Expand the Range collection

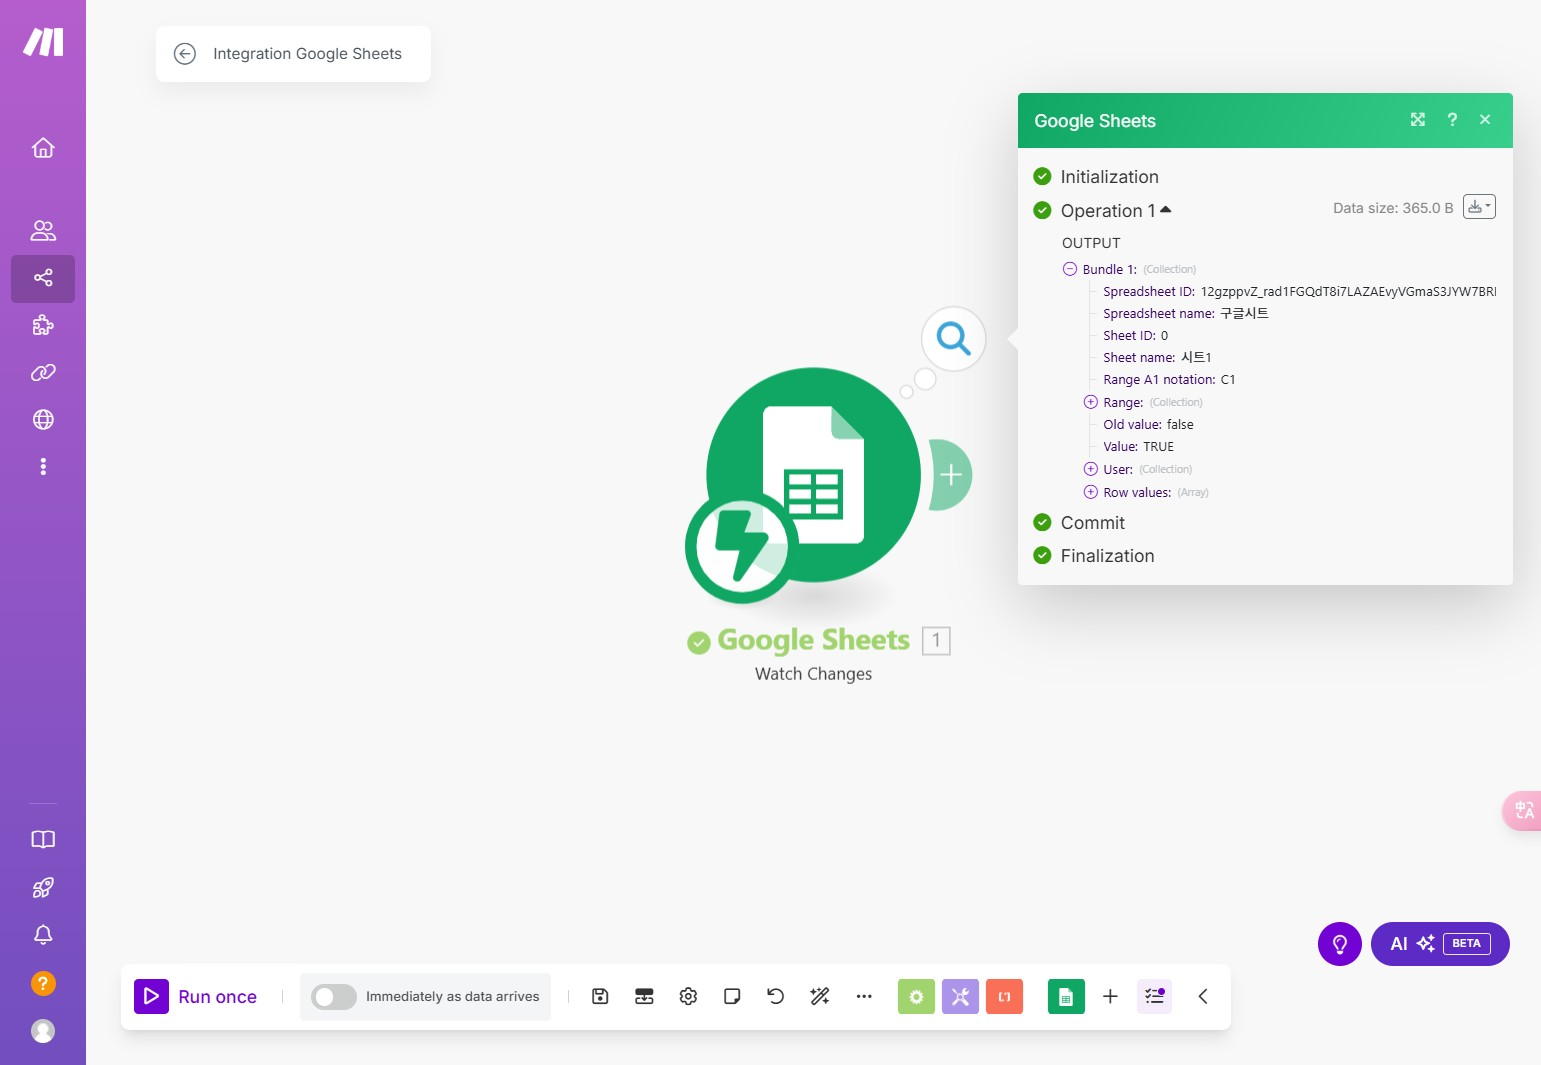coord(1091,402)
